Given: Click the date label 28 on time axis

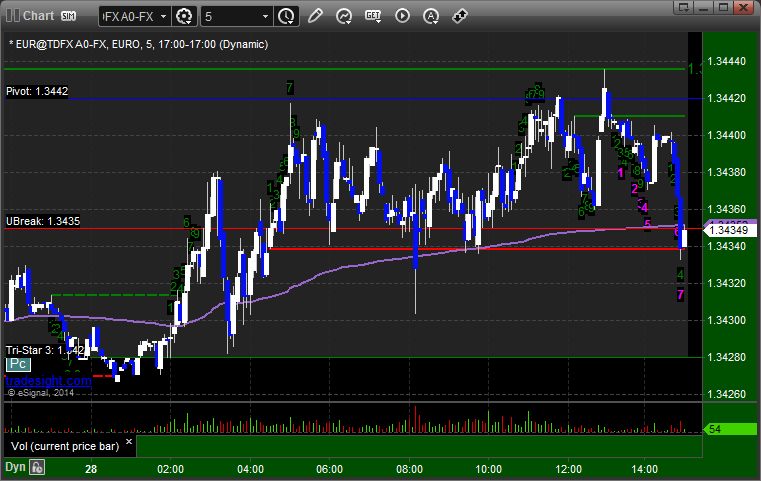Looking at the screenshot, I should (91, 469).
